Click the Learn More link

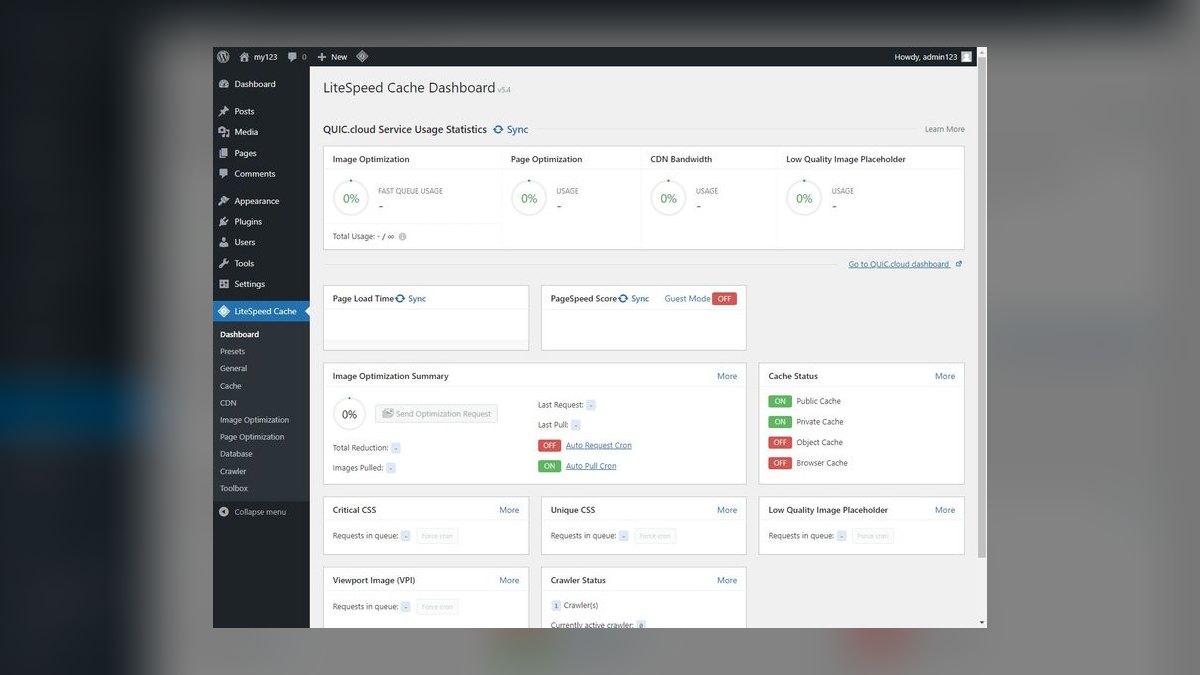[x=945, y=129]
